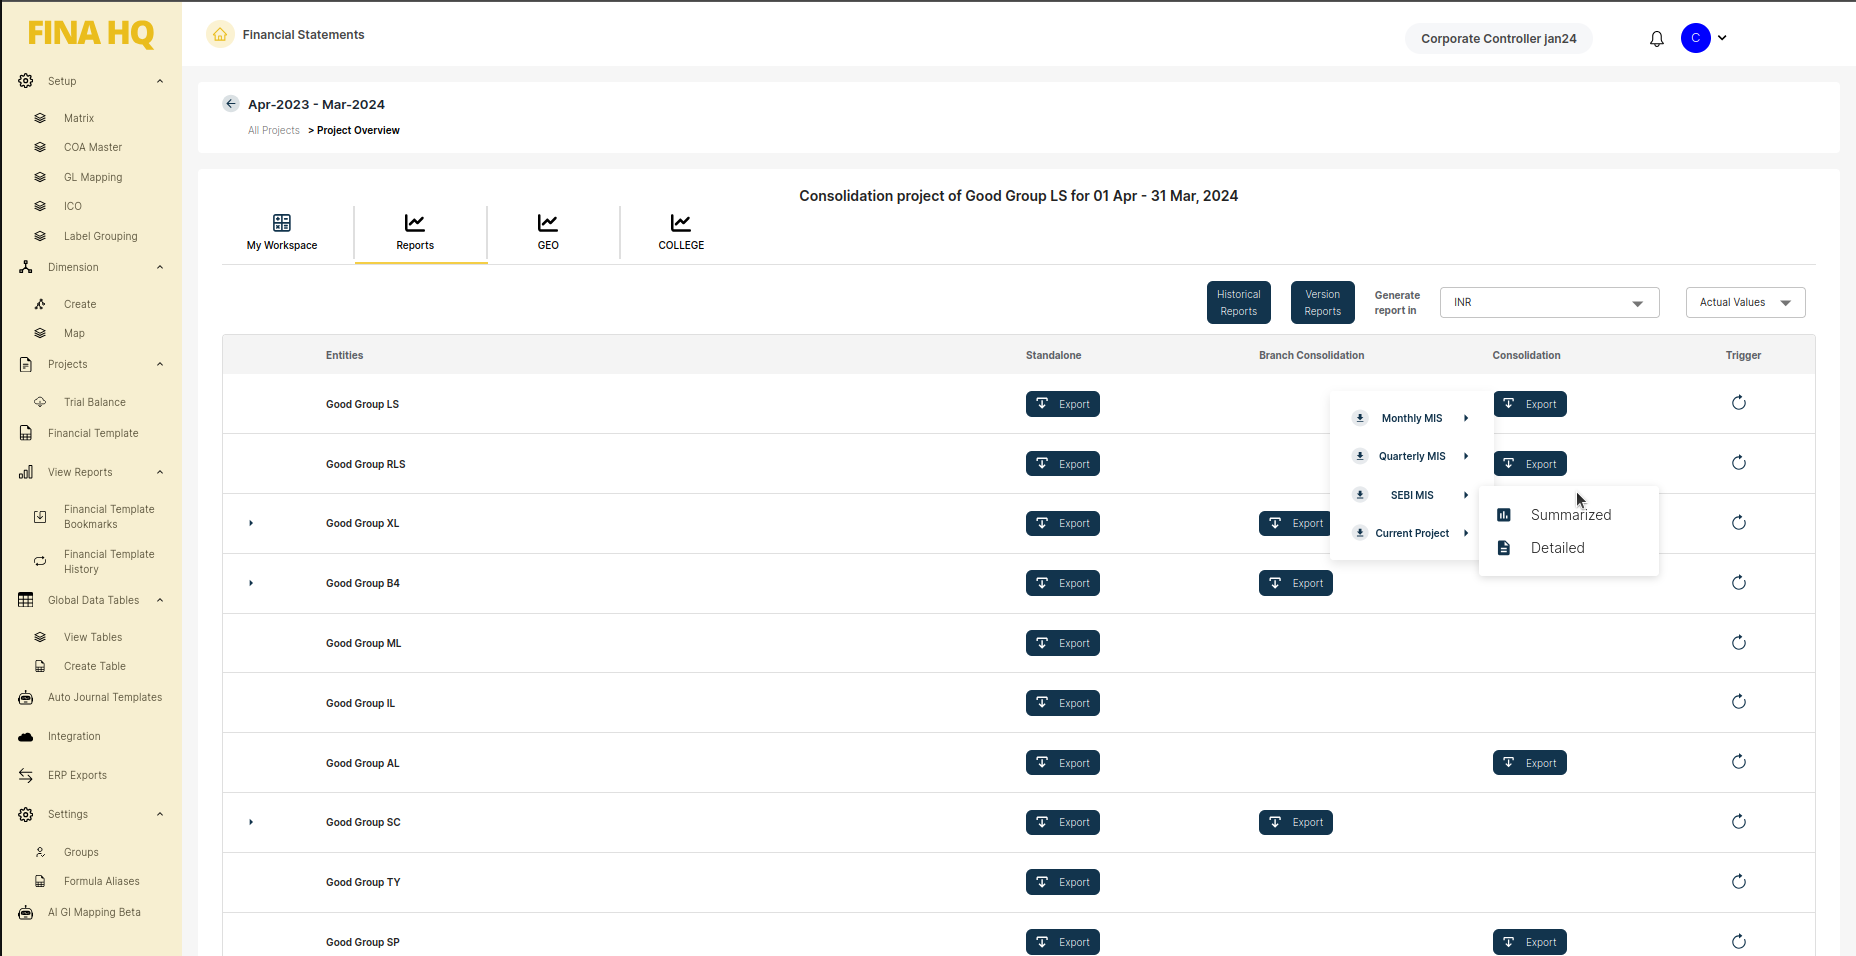The width and height of the screenshot is (1856, 956).
Task: Open the Actual Values dropdown
Action: click(x=1744, y=303)
